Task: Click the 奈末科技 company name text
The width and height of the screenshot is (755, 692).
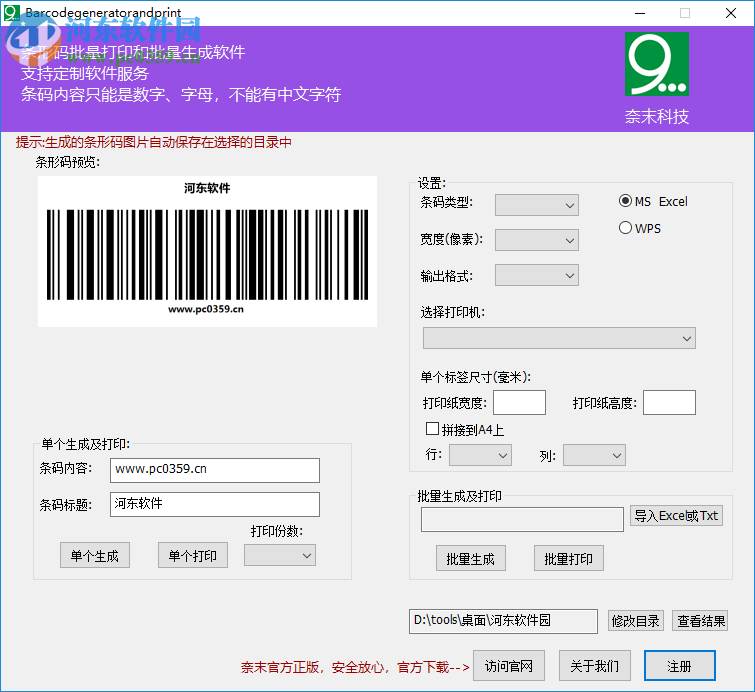Action: tap(657, 117)
